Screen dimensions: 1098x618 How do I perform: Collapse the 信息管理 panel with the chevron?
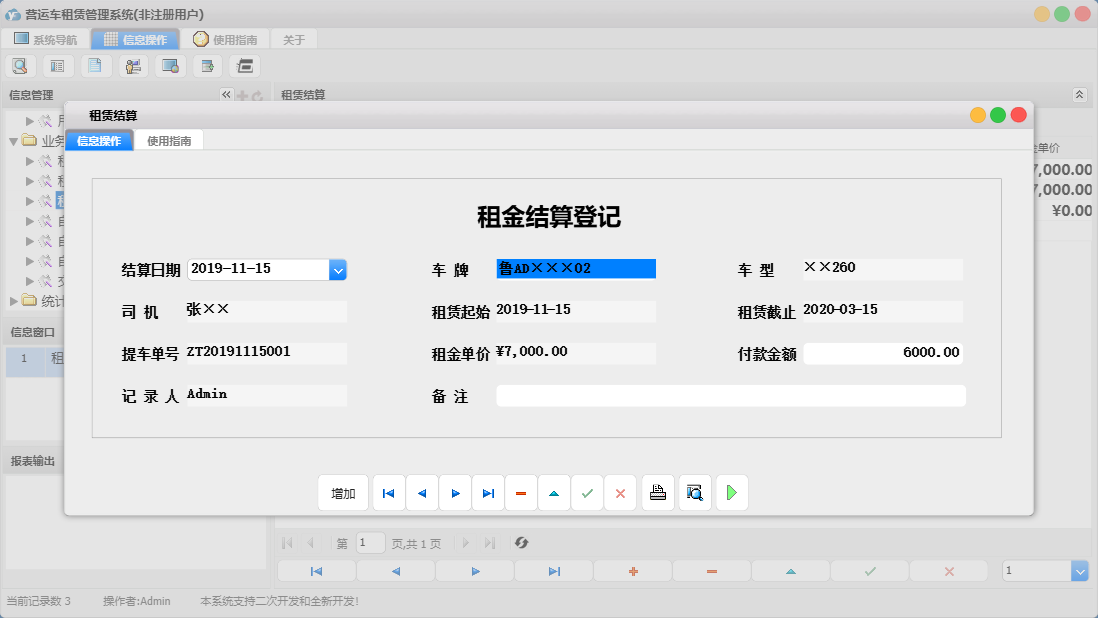tap(226, 93)
